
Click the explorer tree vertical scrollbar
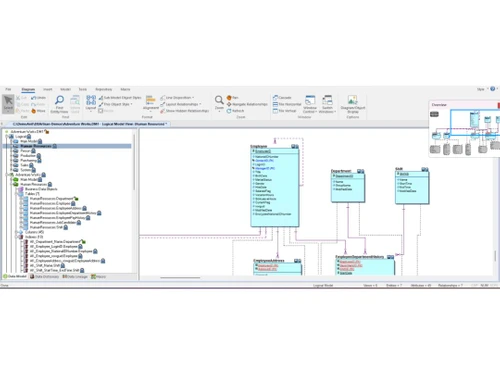click(x=134, y=162)
